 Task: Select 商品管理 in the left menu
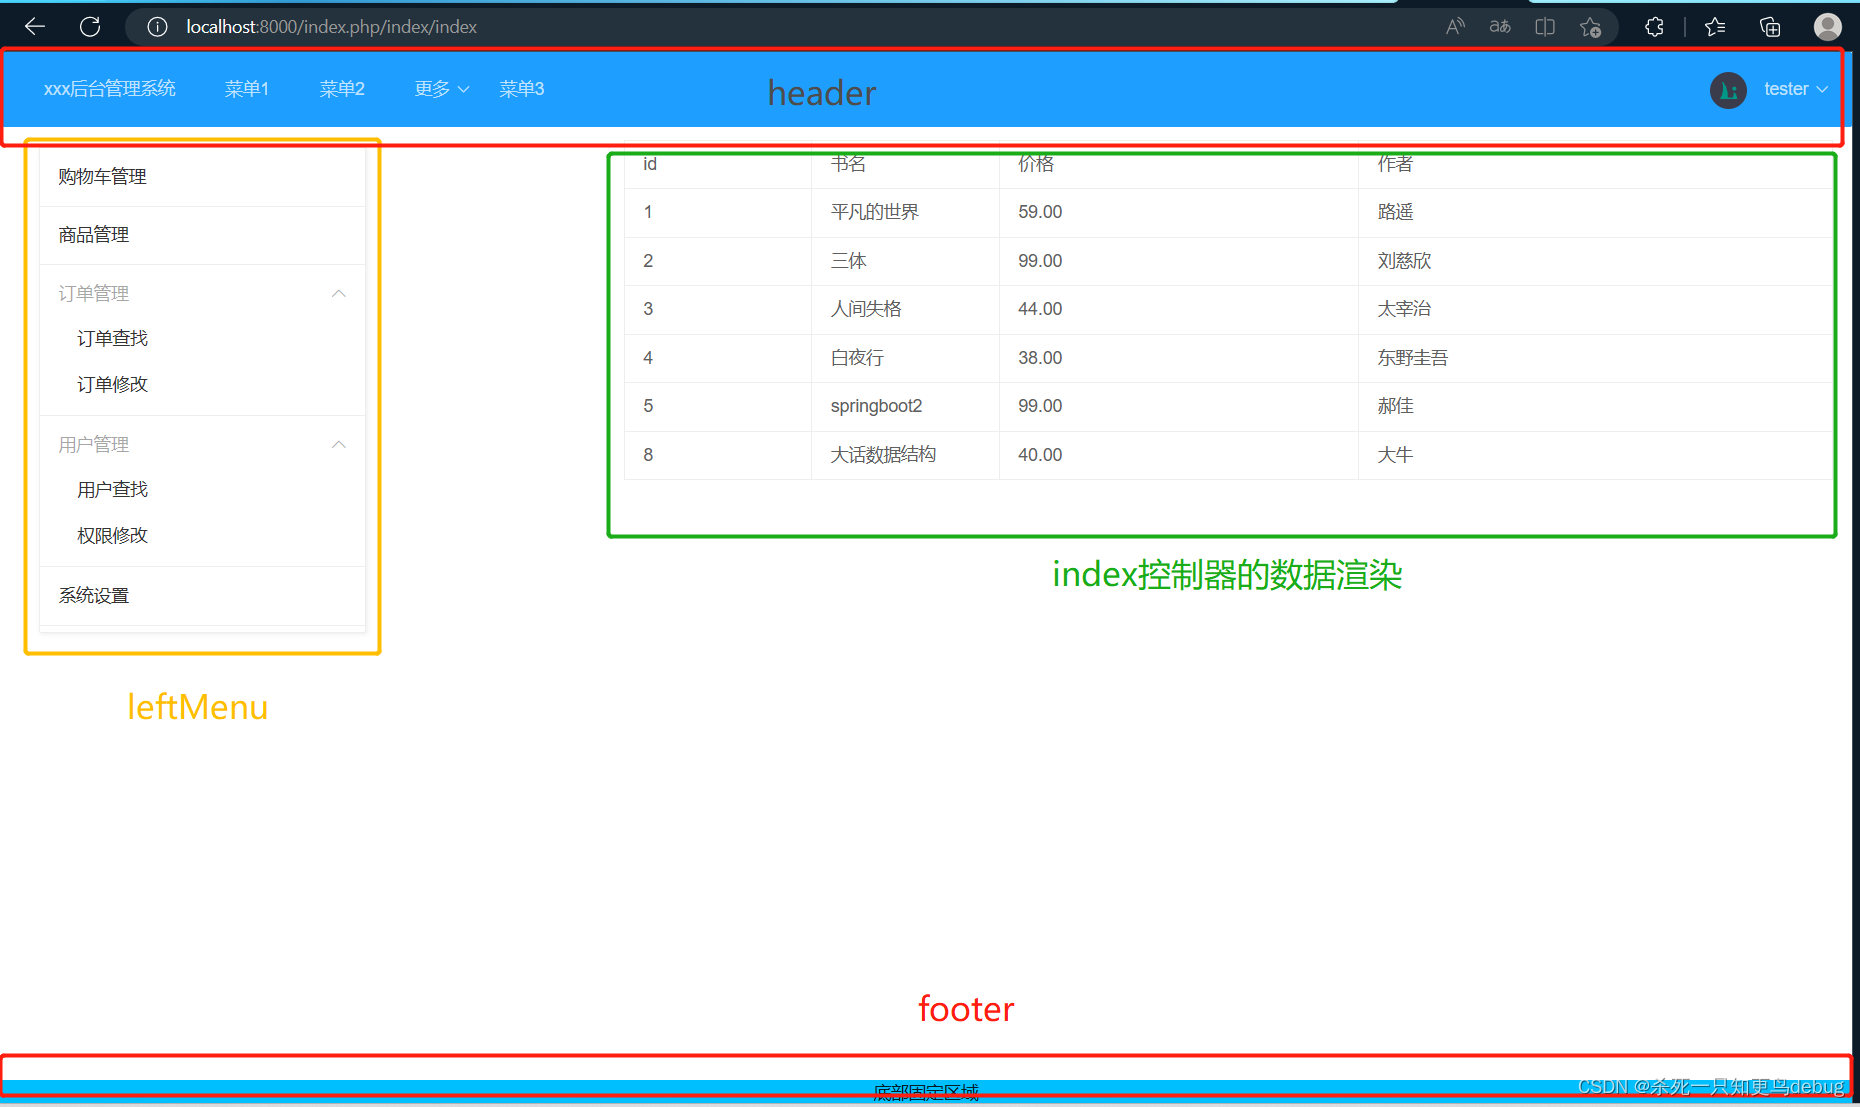click(202, 235)
